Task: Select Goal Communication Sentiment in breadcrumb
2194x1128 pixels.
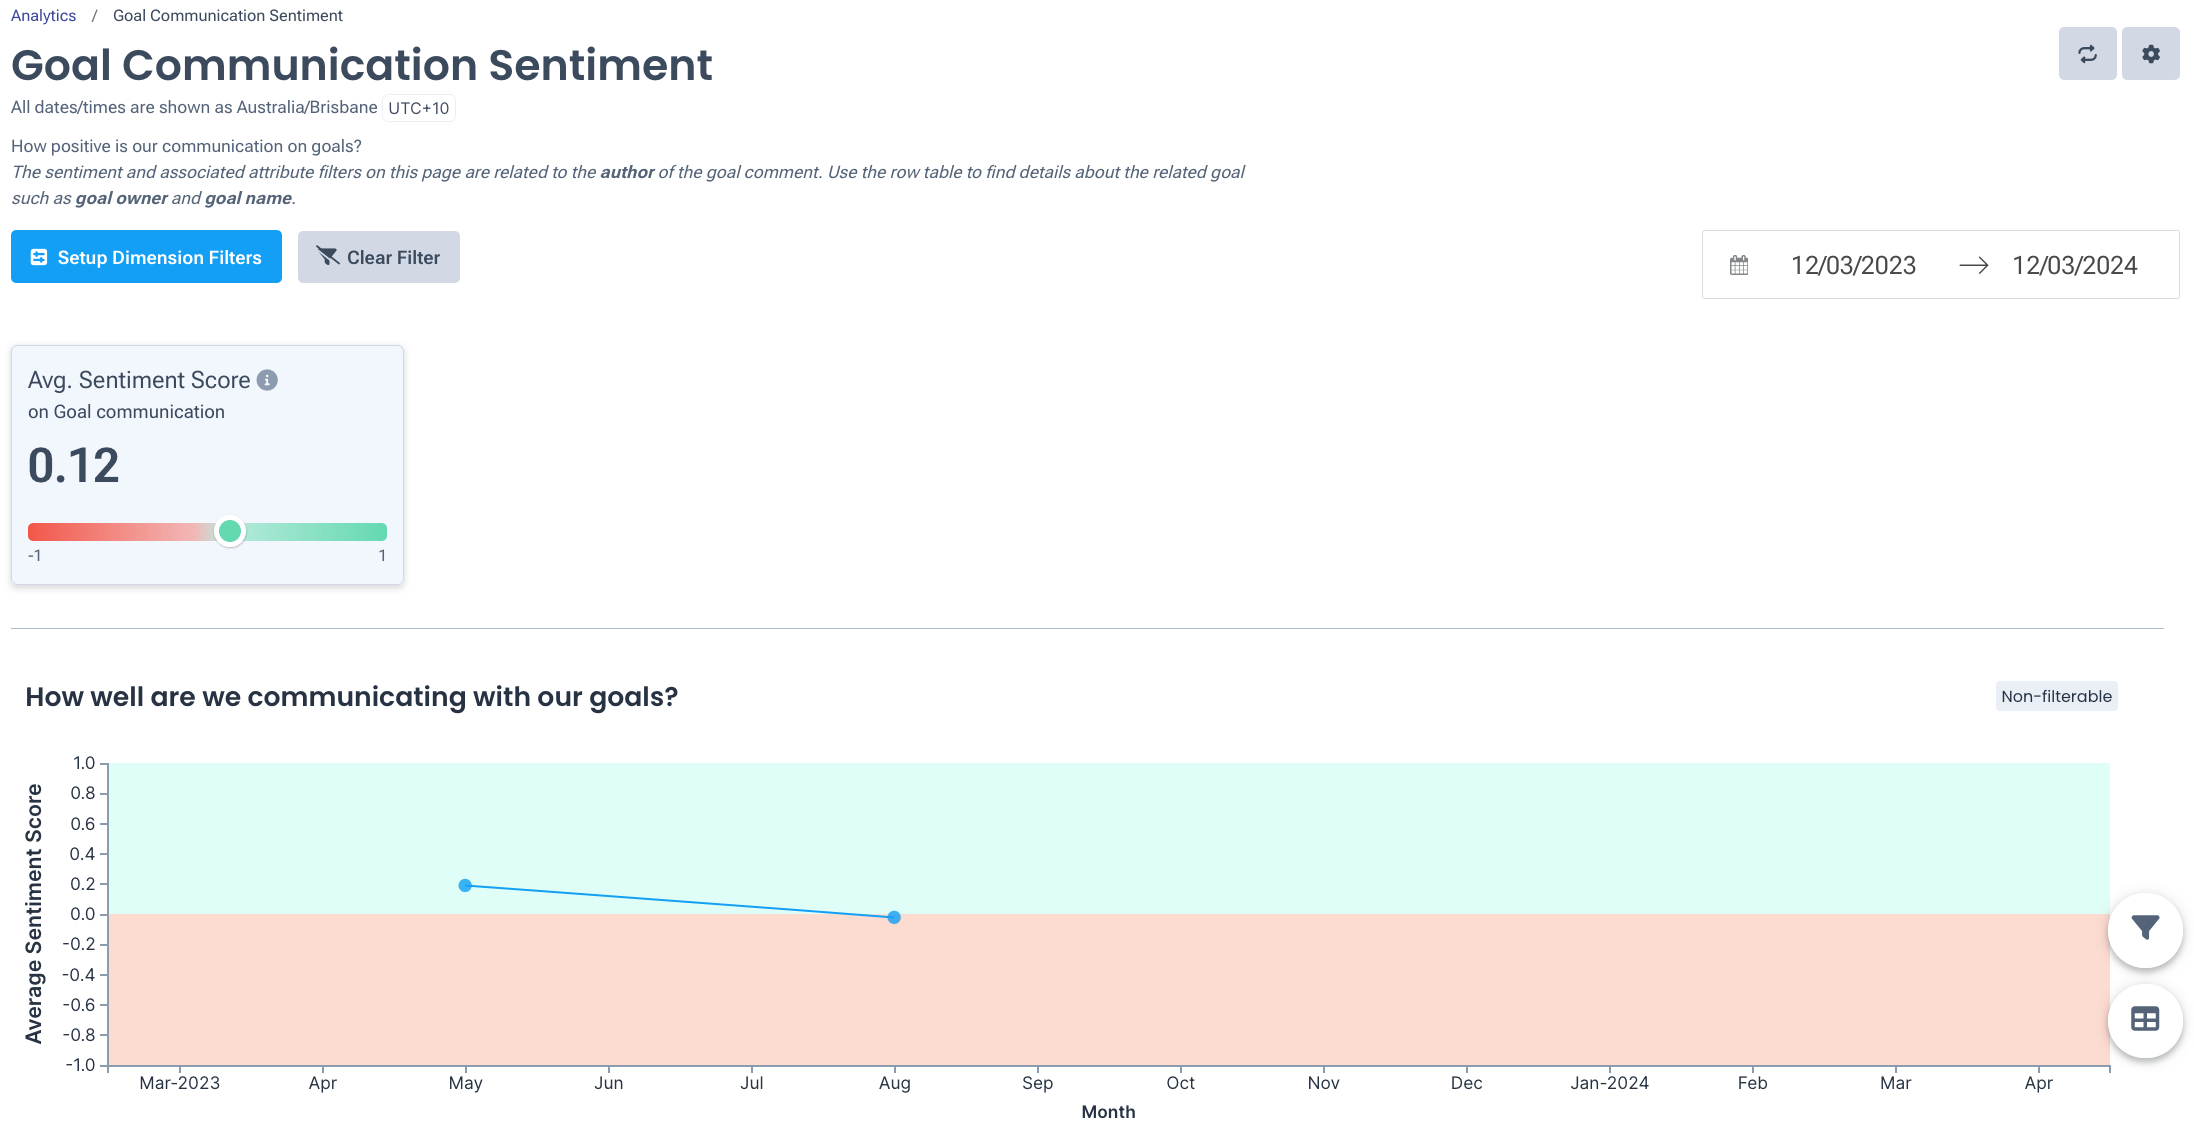Action: [227, 15]
